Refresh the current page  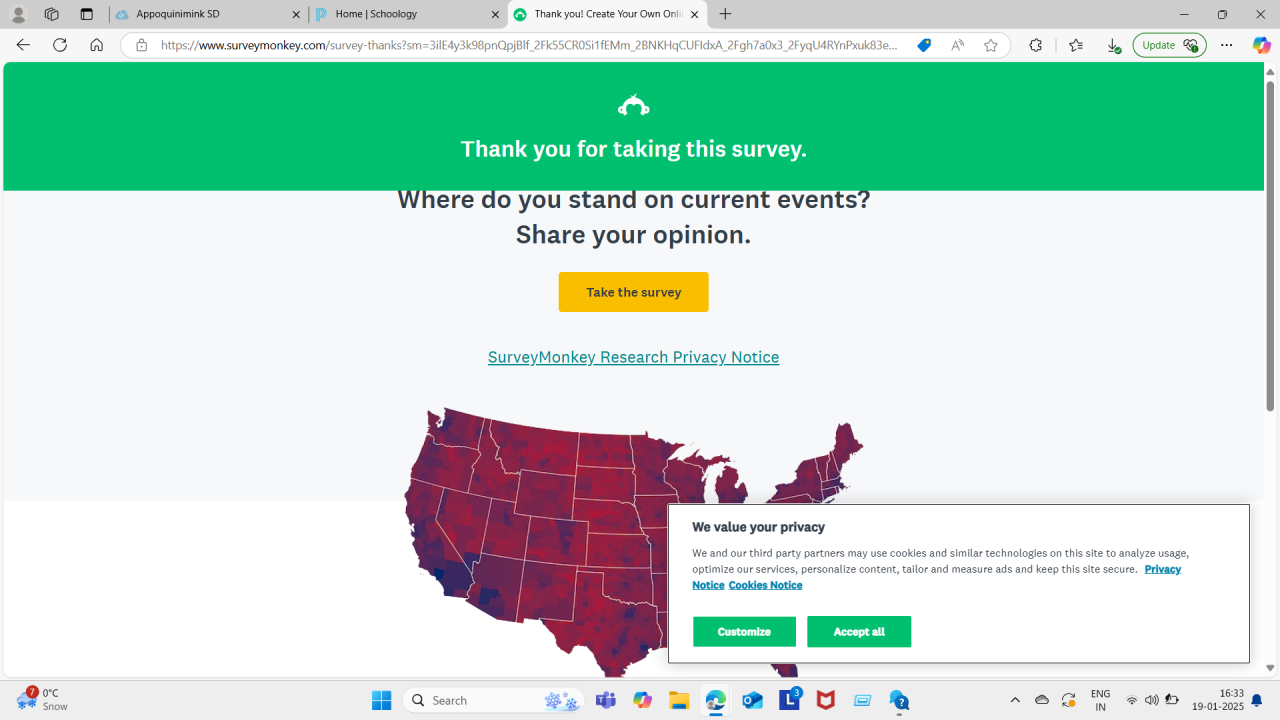[x=60, y=45]
